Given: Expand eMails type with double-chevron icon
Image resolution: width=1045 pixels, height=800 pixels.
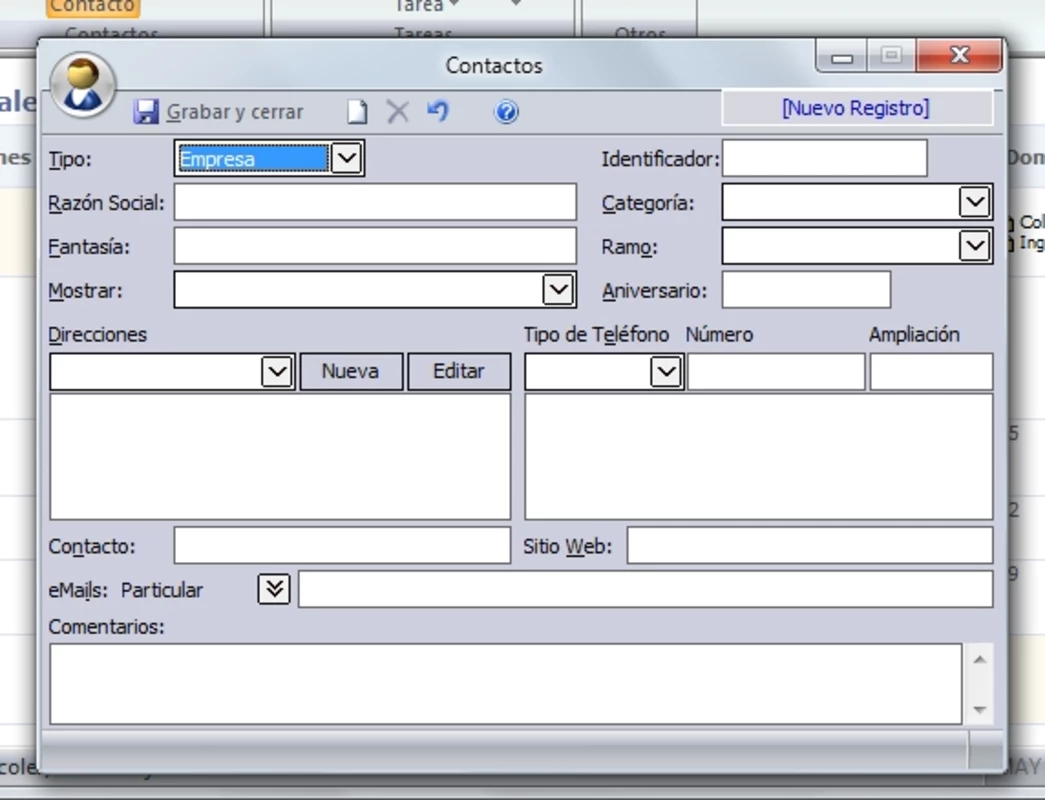Looking at the screenshot, I should 274,589.
